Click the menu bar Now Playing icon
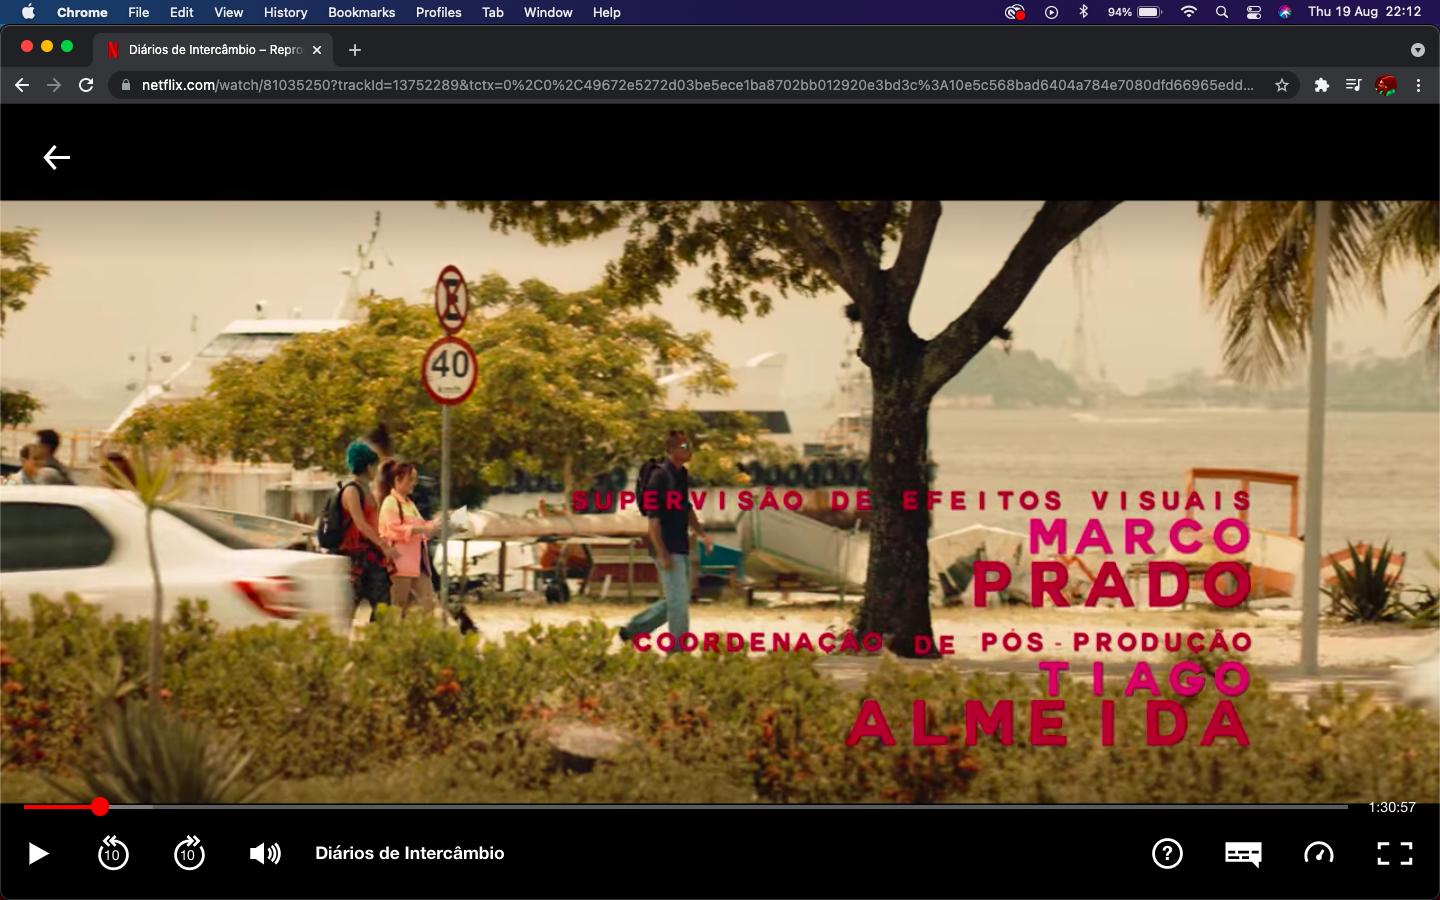The image size is (1440, 900). click(1051, 12)
